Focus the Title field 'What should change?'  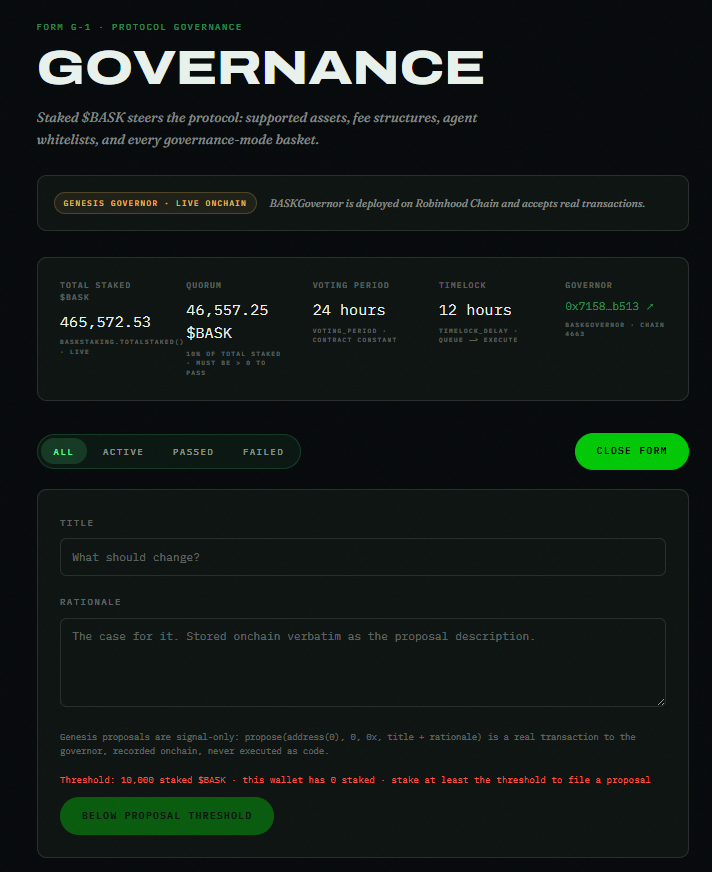pos(363,557)
